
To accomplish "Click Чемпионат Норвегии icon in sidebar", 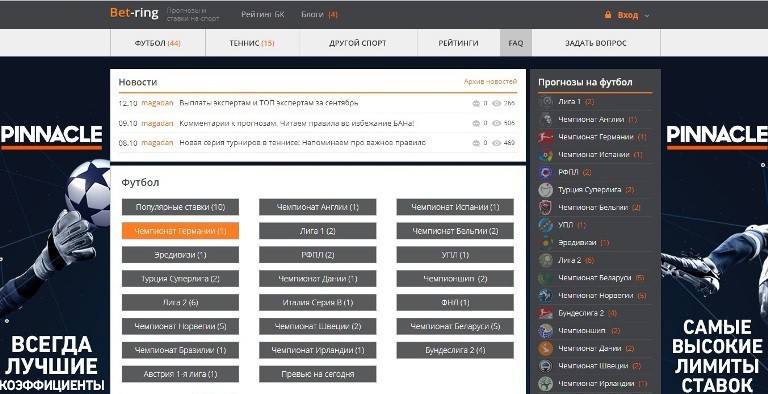I will click(x=546, y=296).
